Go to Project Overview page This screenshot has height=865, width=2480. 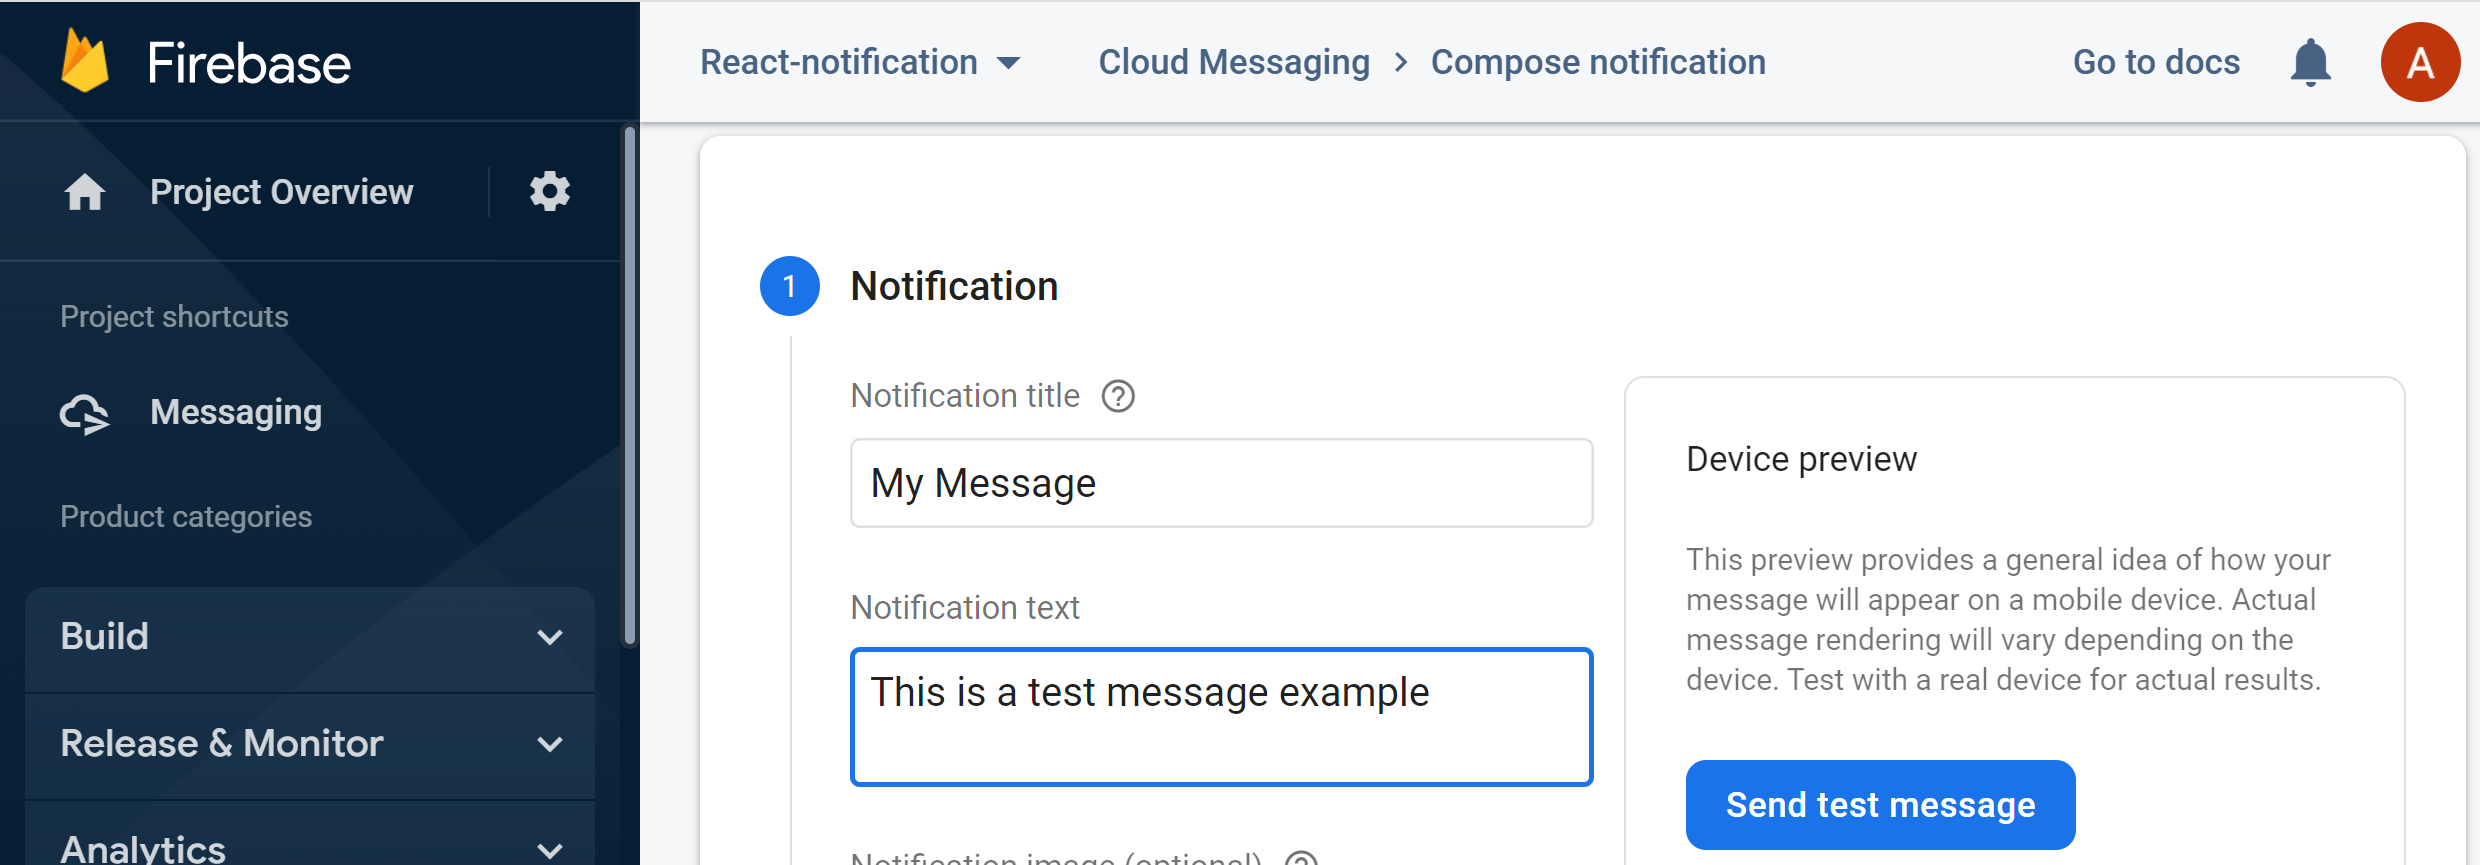[281, 192]
